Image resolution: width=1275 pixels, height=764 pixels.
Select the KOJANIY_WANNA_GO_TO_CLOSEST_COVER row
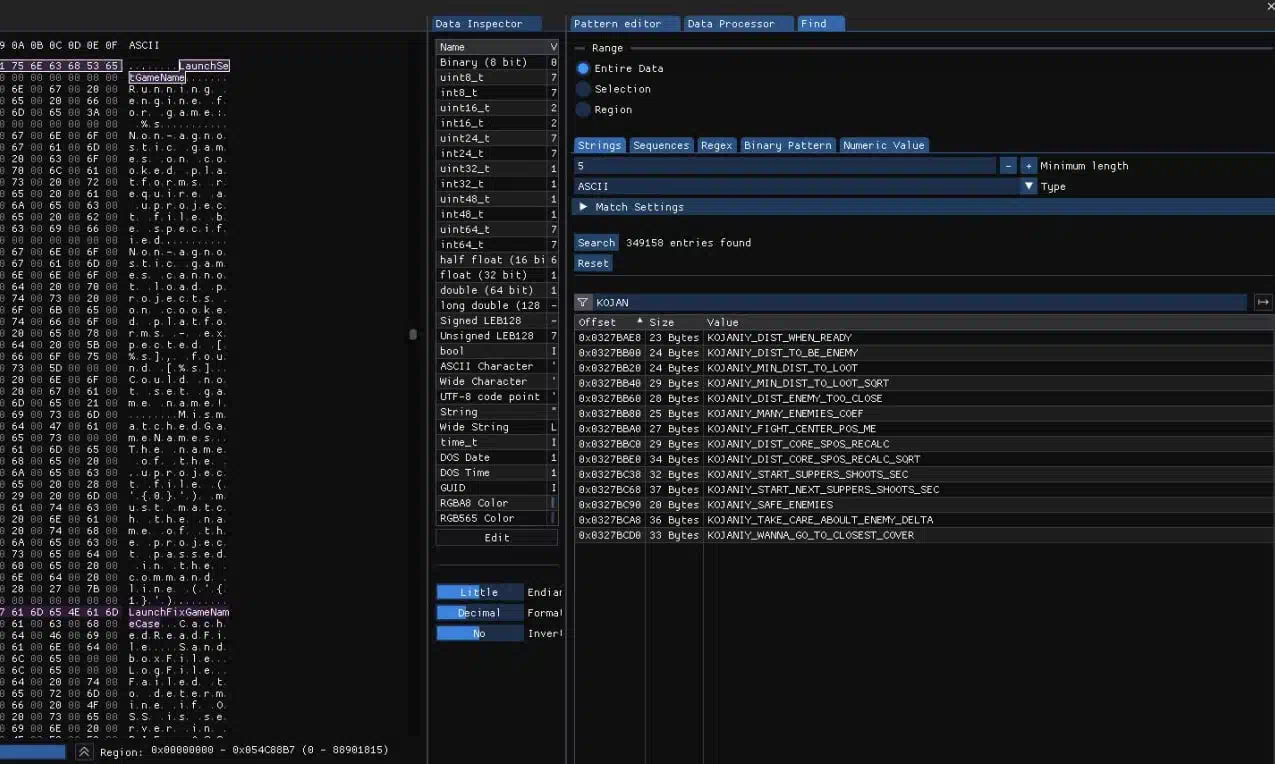pyautogui.click(x=924, y=535)
